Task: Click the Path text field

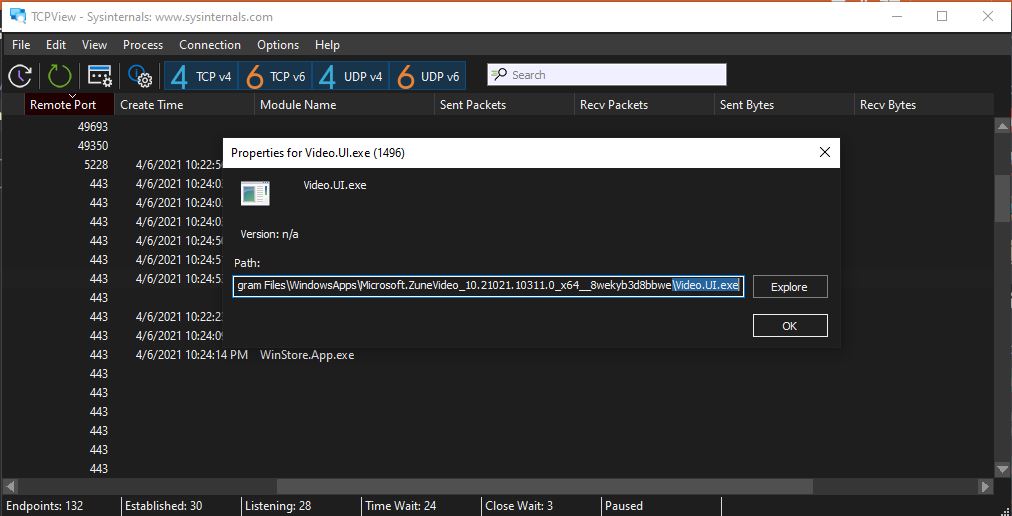Action: click(x=489, y=286)
